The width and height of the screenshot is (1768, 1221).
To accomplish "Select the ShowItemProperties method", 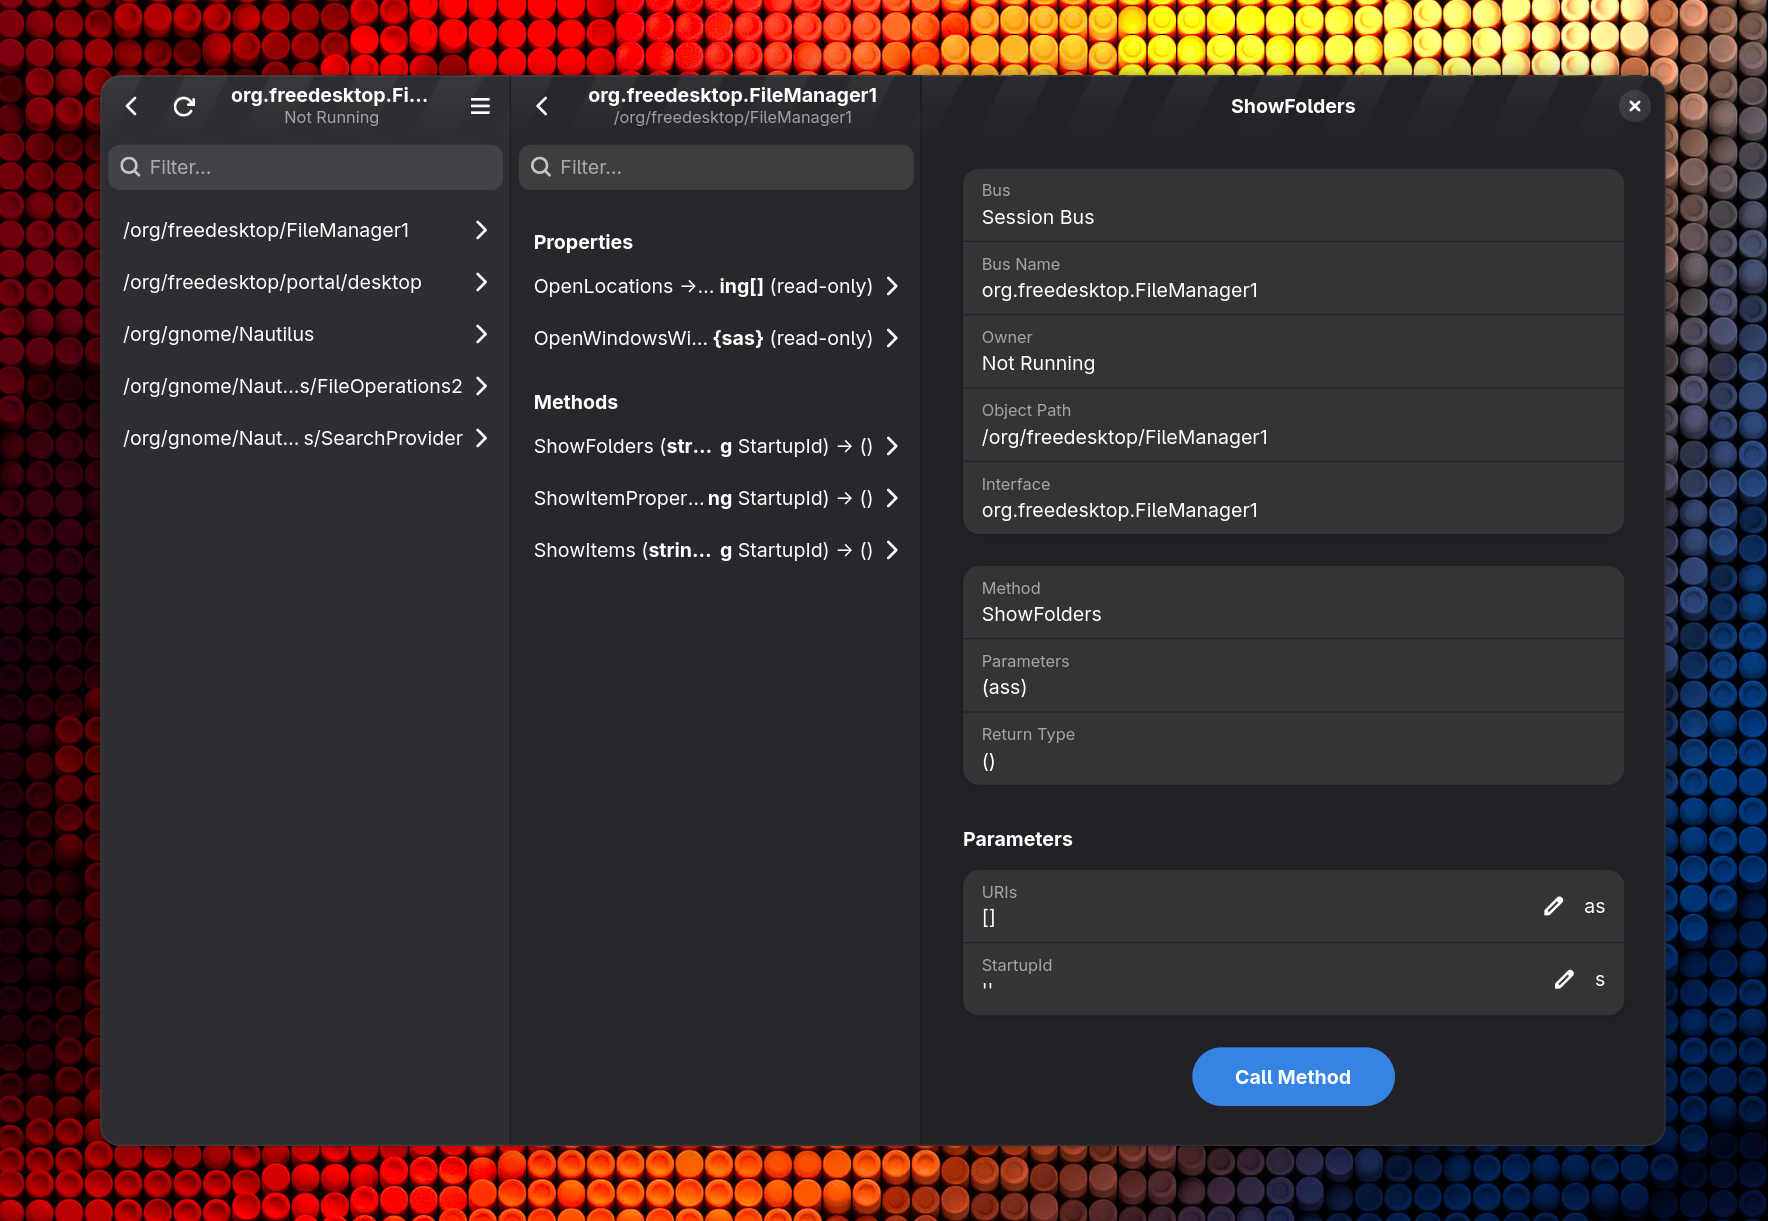I will point(715,498).
